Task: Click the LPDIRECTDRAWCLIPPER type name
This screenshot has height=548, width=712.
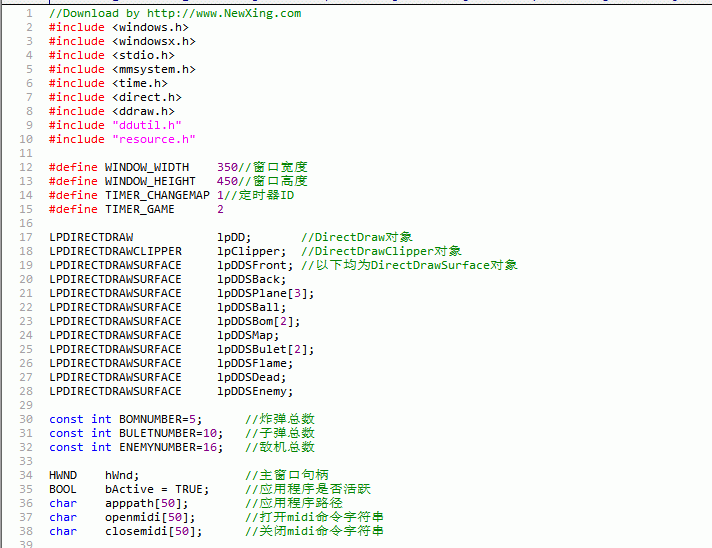Action: (x=115, y=252)
